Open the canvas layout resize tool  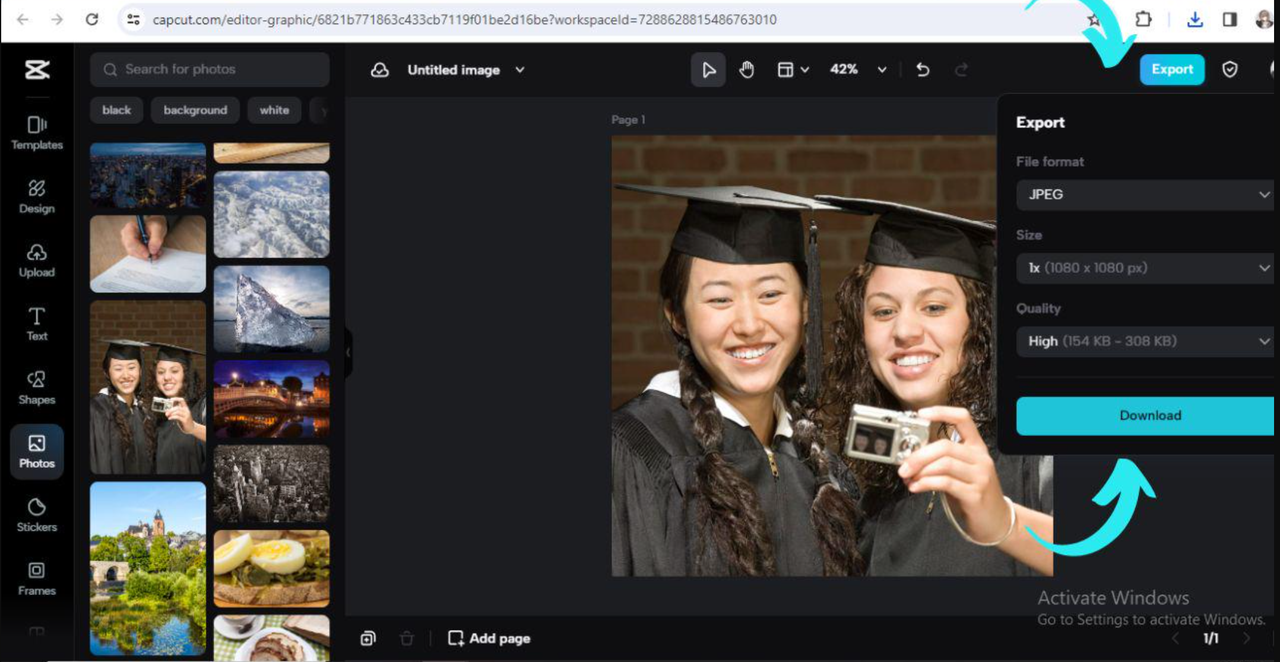click(x=786, y=70)
